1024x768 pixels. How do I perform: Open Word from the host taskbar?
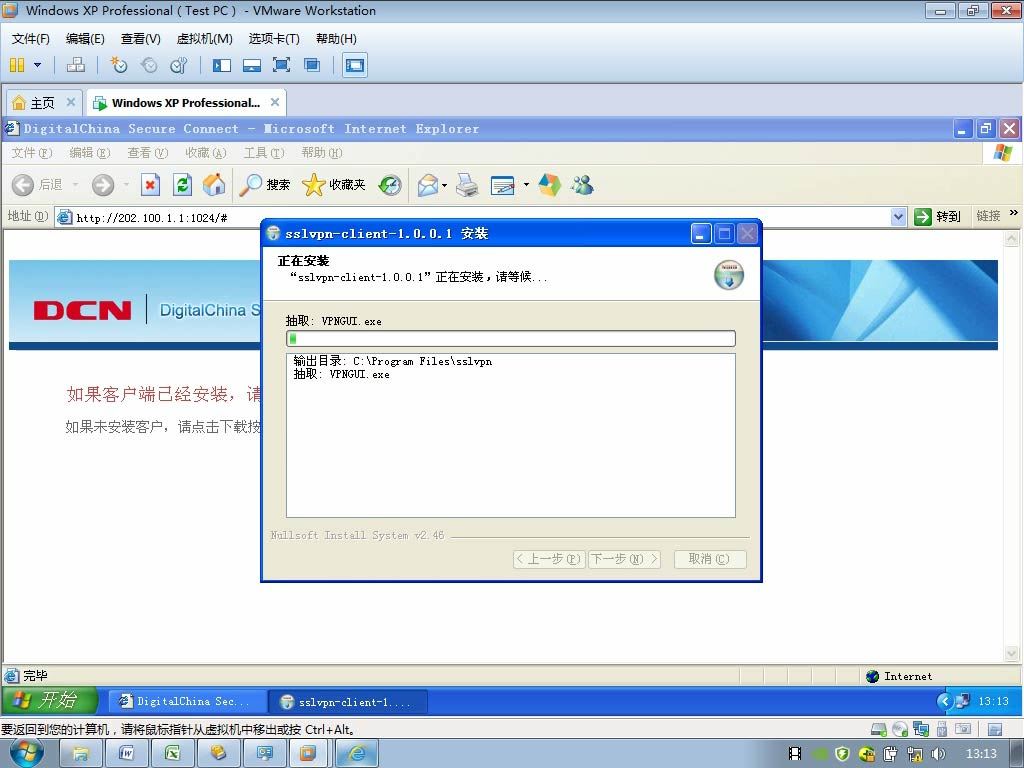coord(126,754)
